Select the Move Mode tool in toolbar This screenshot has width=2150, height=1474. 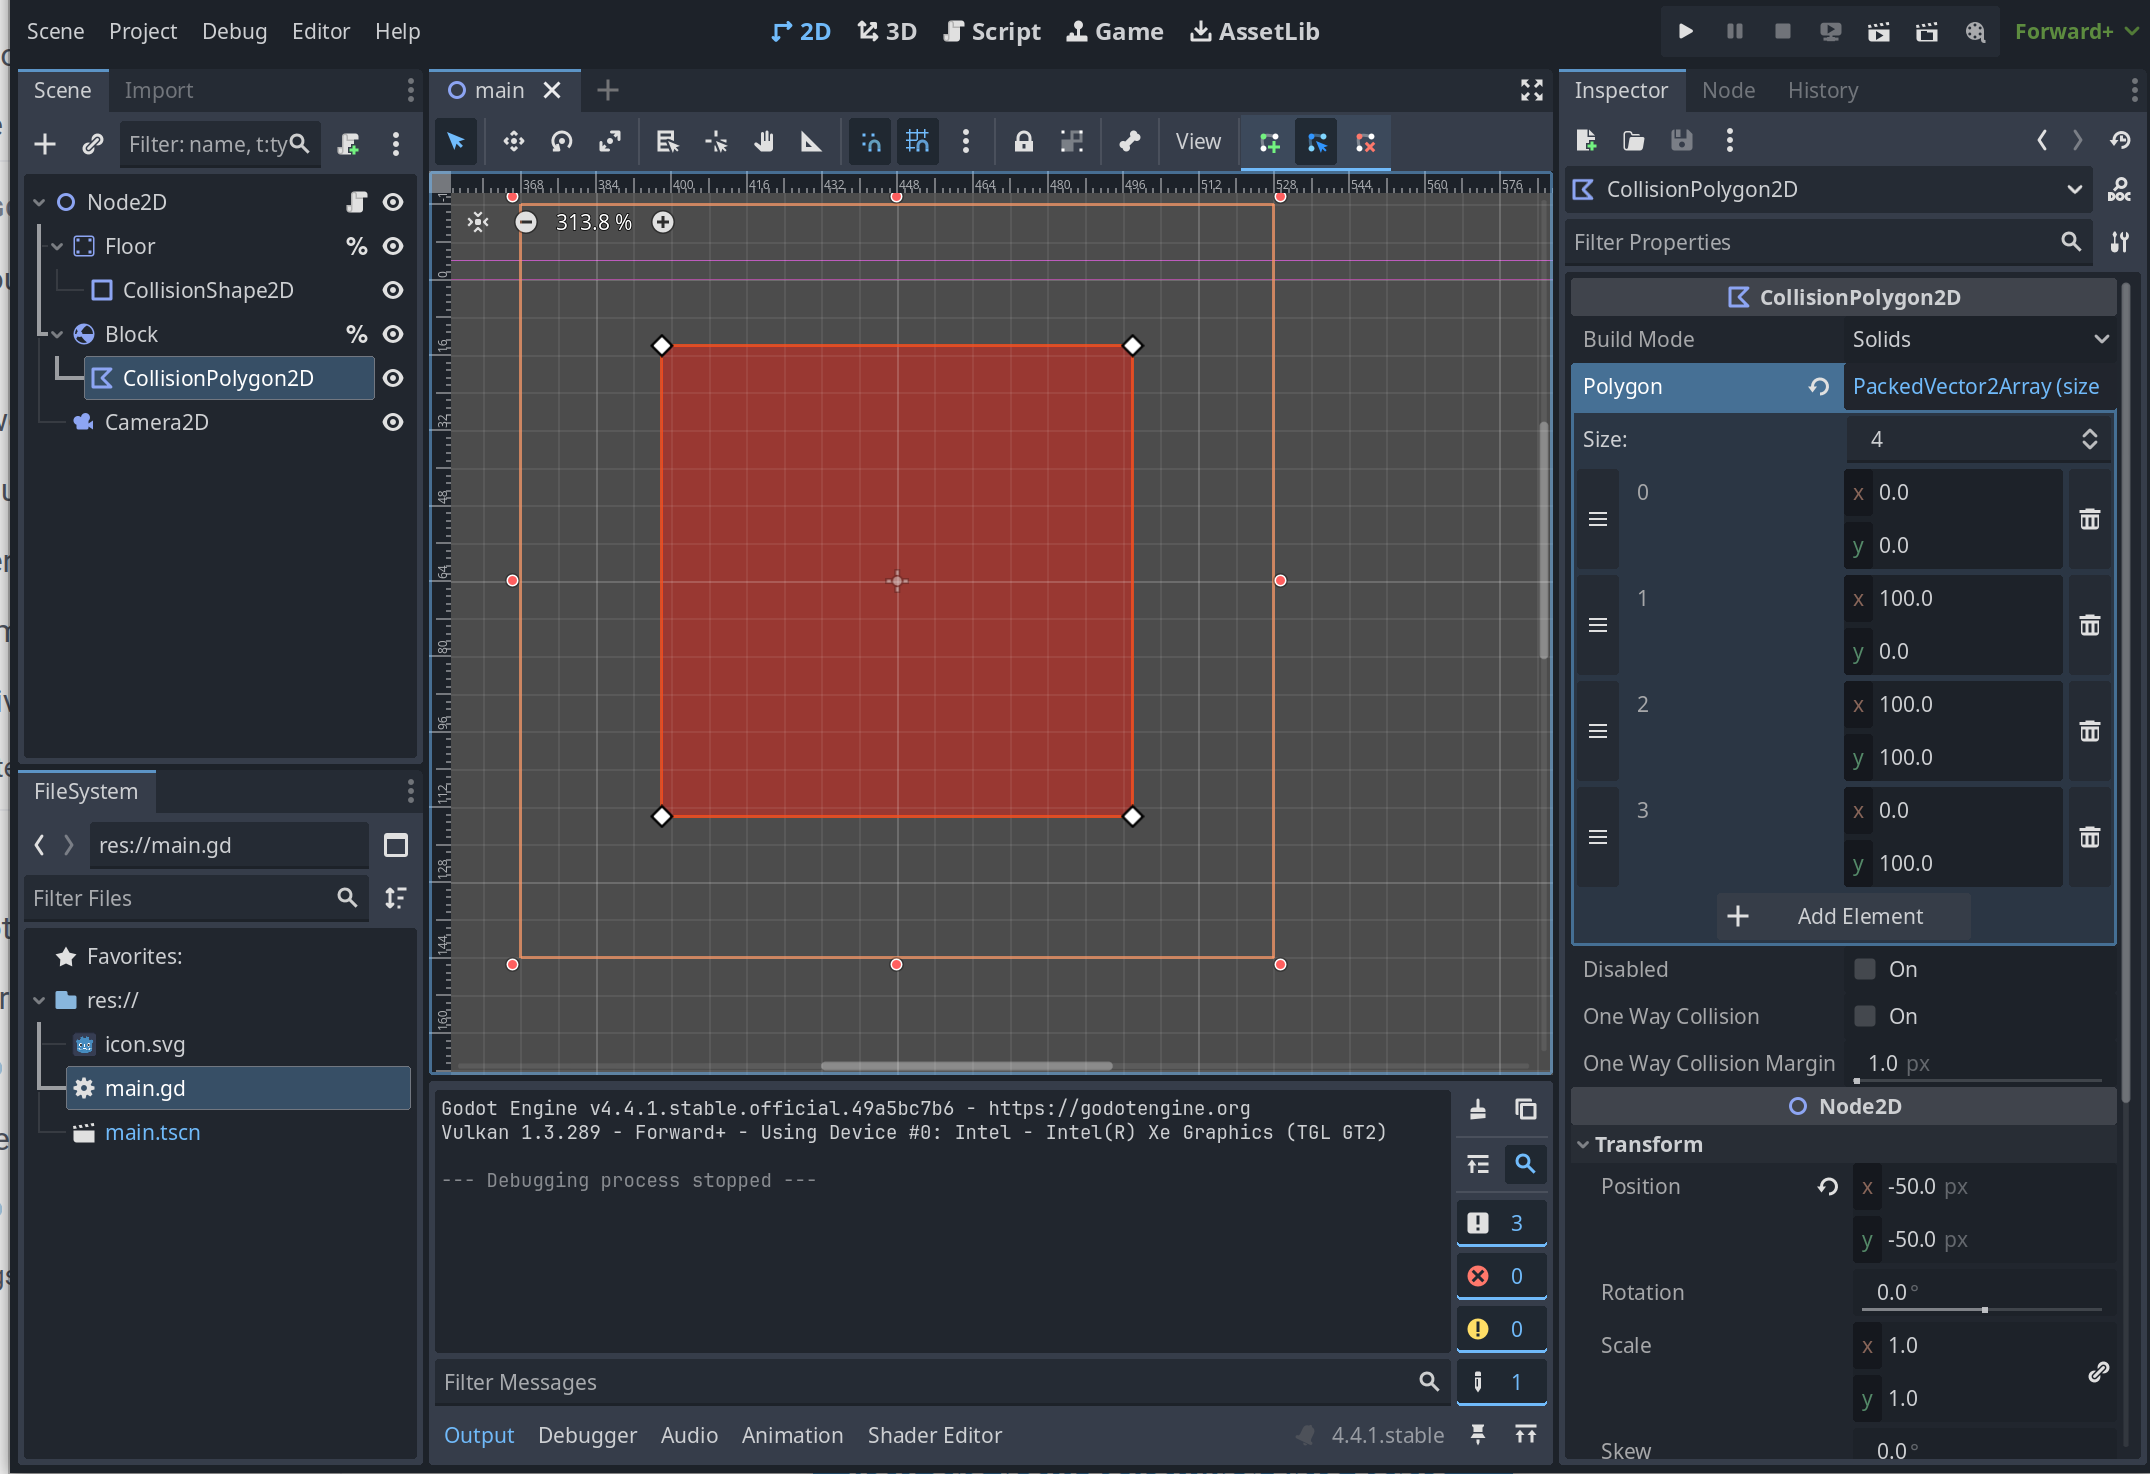point(513,142)
